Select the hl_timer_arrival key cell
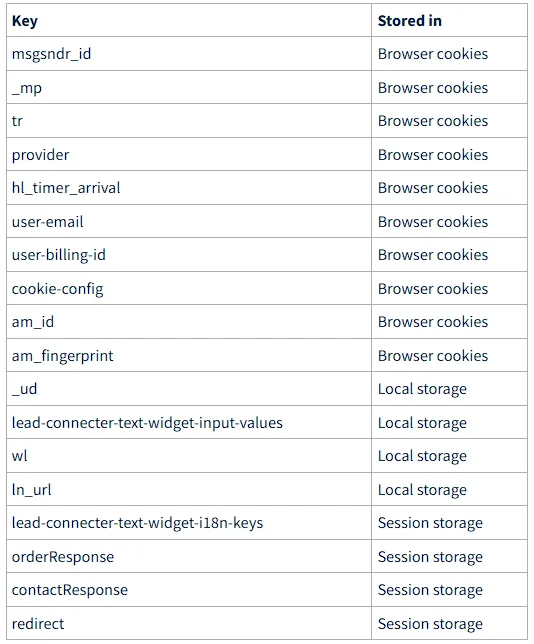This screenshot has width=534, height=644. point(189,188)
